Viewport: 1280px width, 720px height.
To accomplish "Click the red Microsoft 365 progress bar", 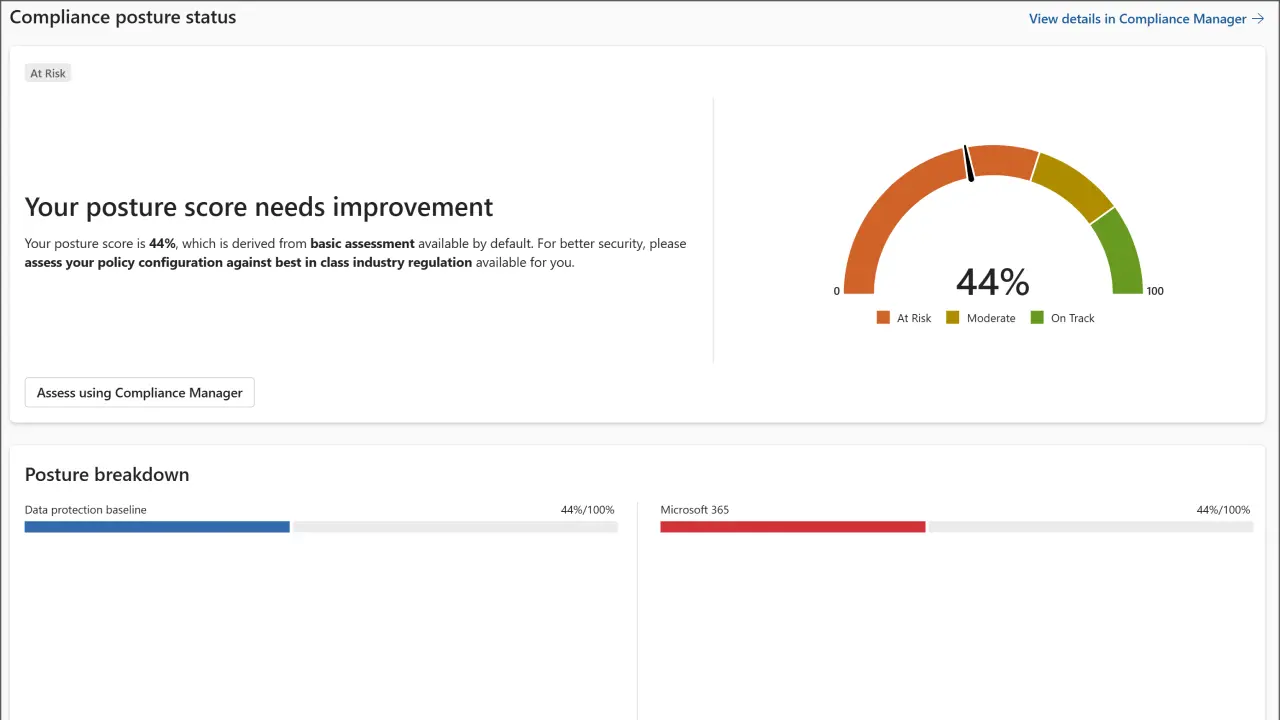I will 792,526.
